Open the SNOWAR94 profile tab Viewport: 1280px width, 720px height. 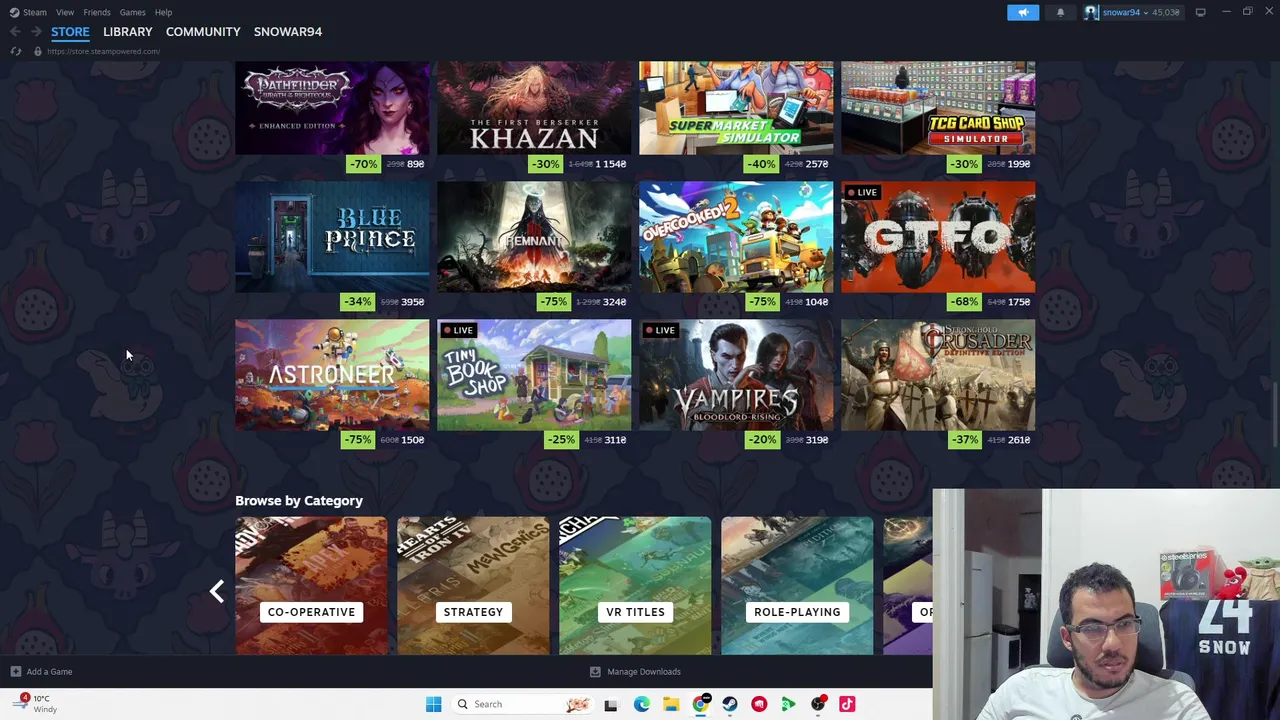[288, 32]
